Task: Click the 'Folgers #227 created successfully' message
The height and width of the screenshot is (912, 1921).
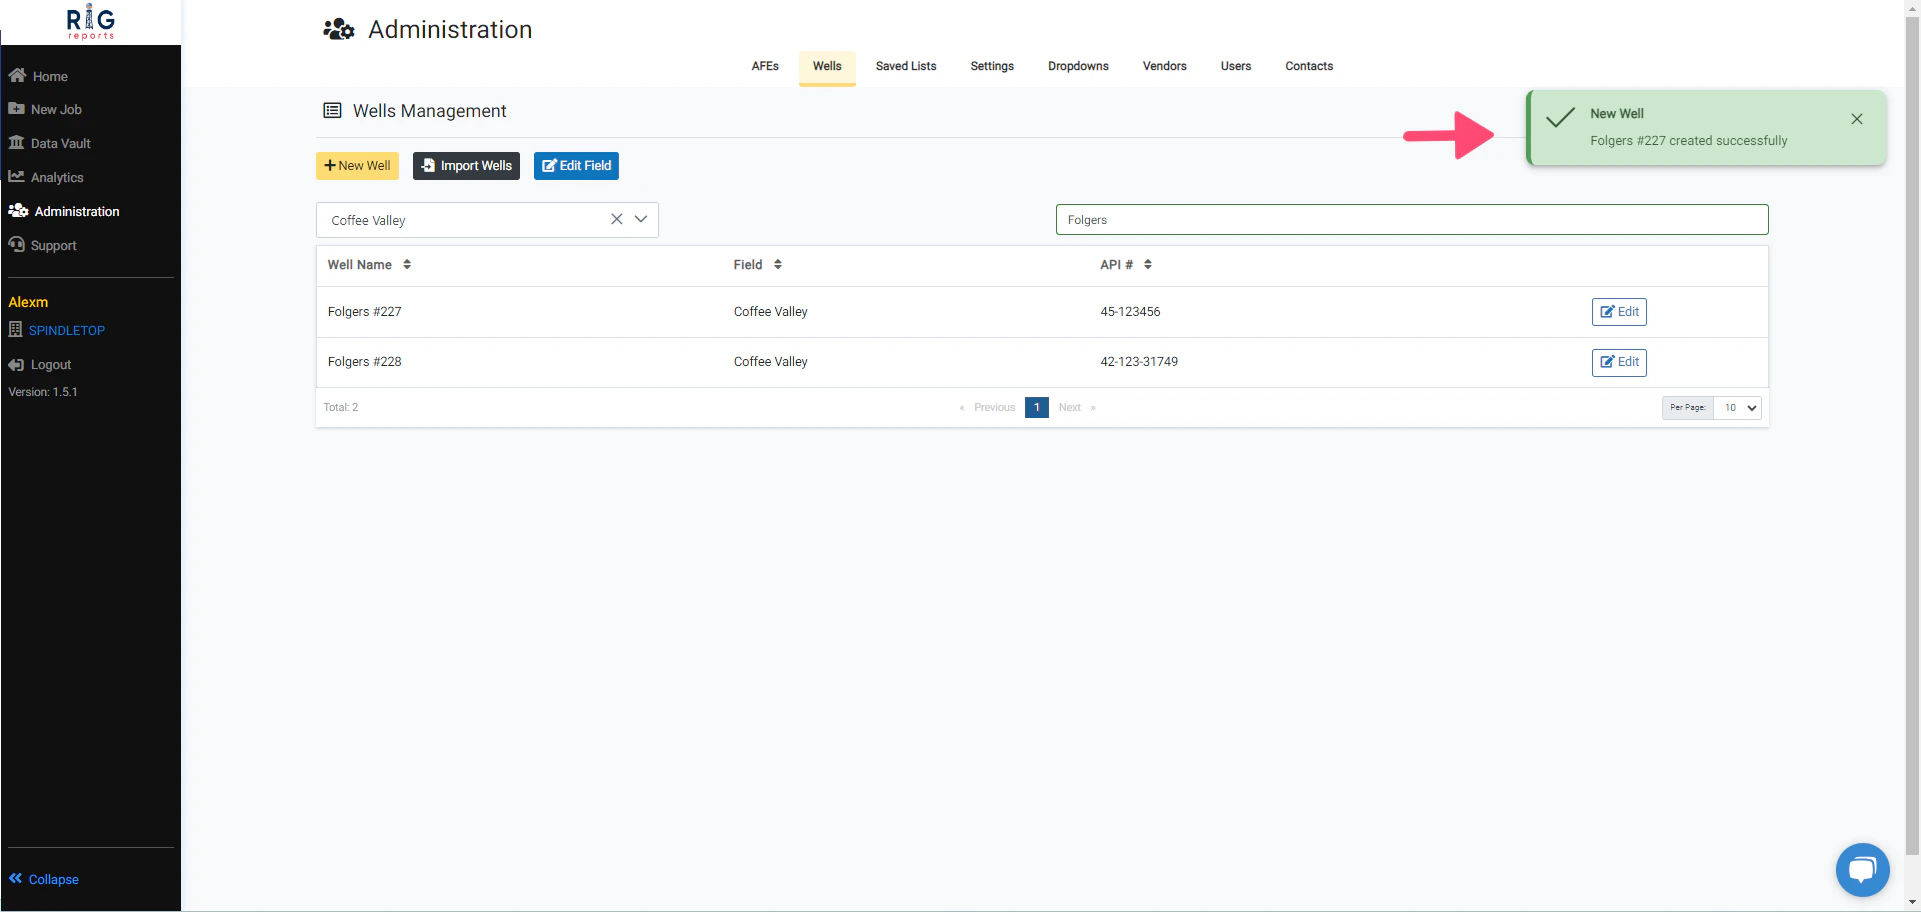Action: click(1688, 141)
